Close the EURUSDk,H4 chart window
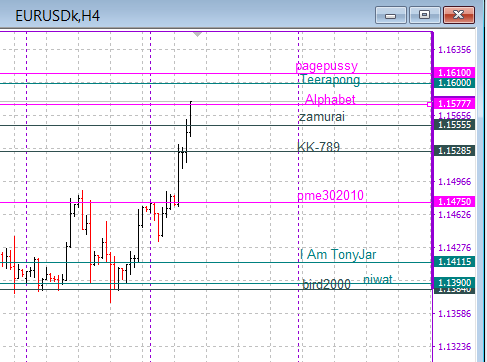This screenshot has height=362, width=487. tap(459, 15)
